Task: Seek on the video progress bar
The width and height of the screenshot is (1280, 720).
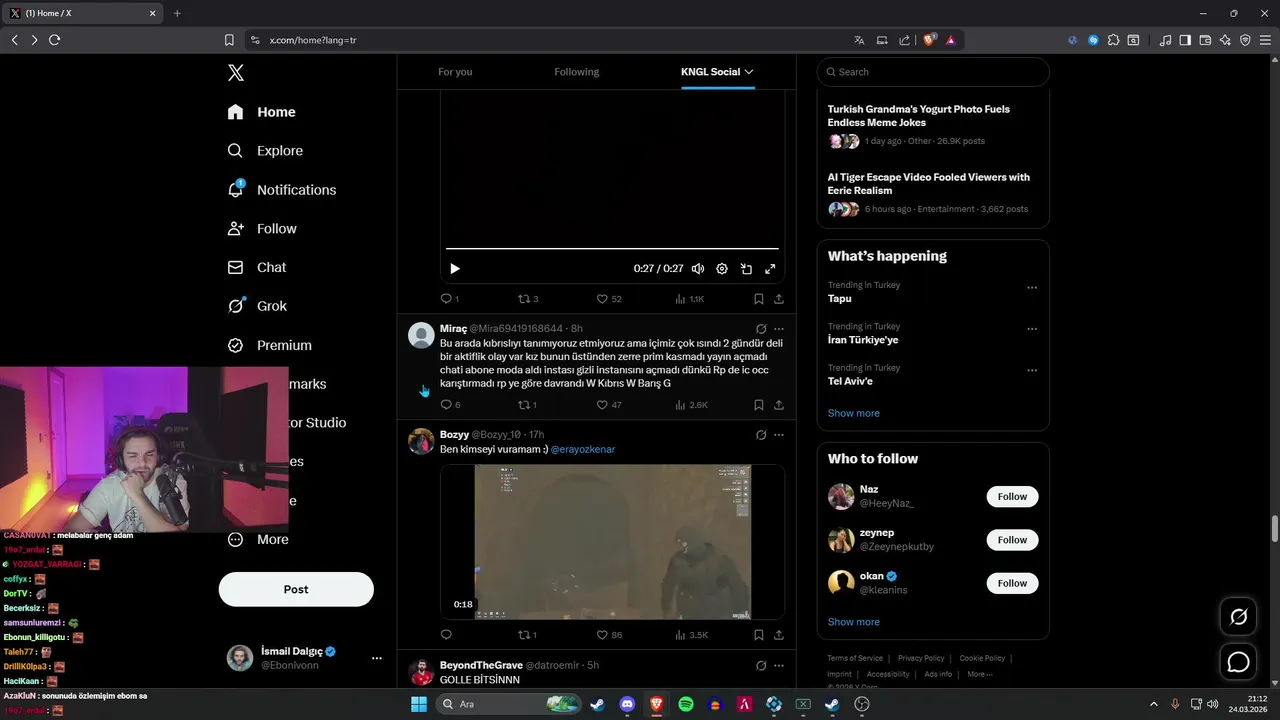Action: (x=612, y=248)
